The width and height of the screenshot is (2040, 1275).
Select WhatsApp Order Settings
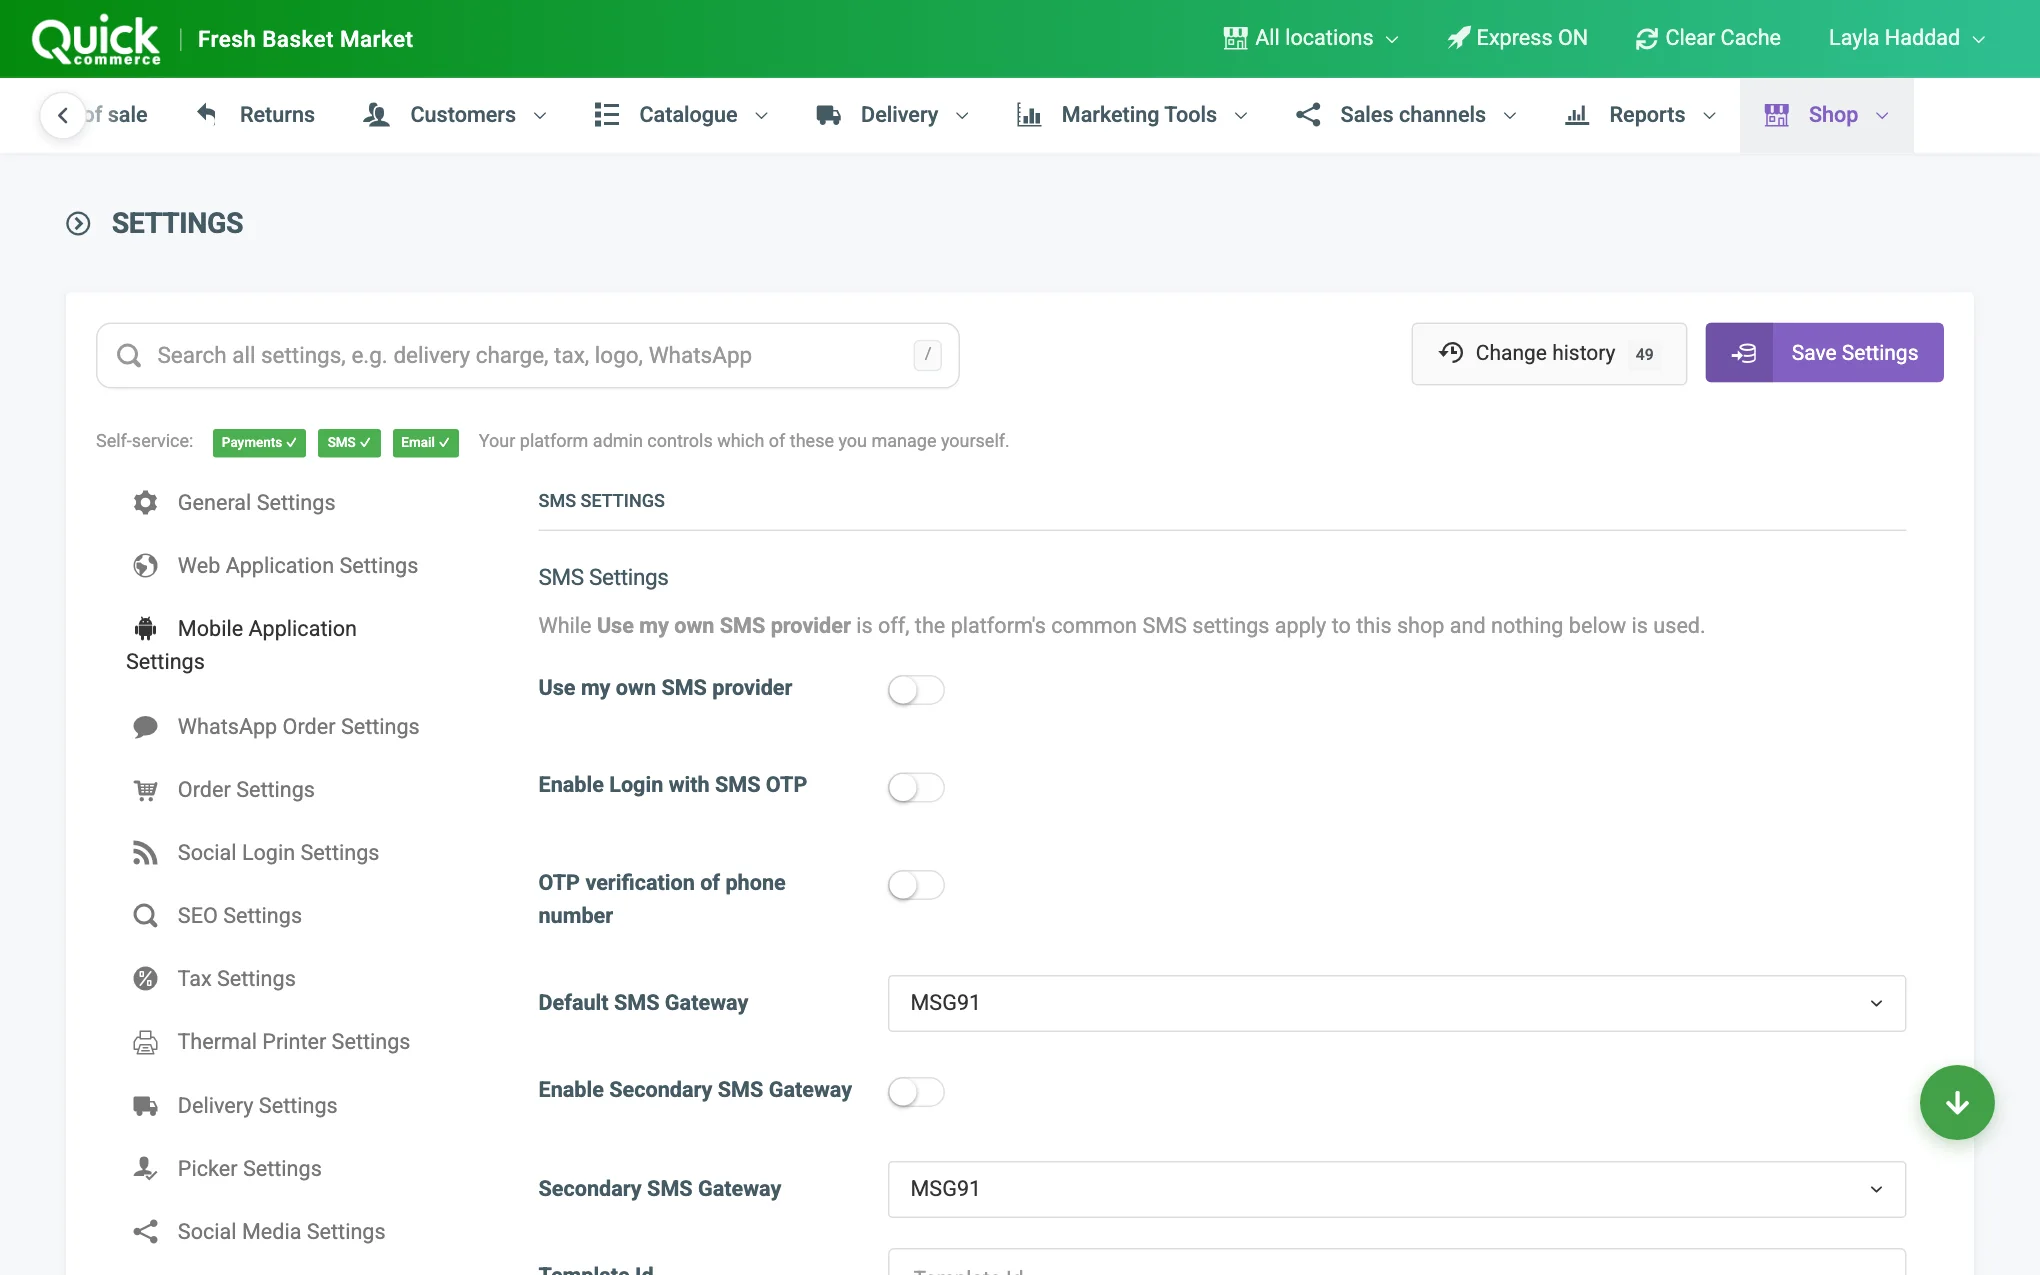(277, 727)
